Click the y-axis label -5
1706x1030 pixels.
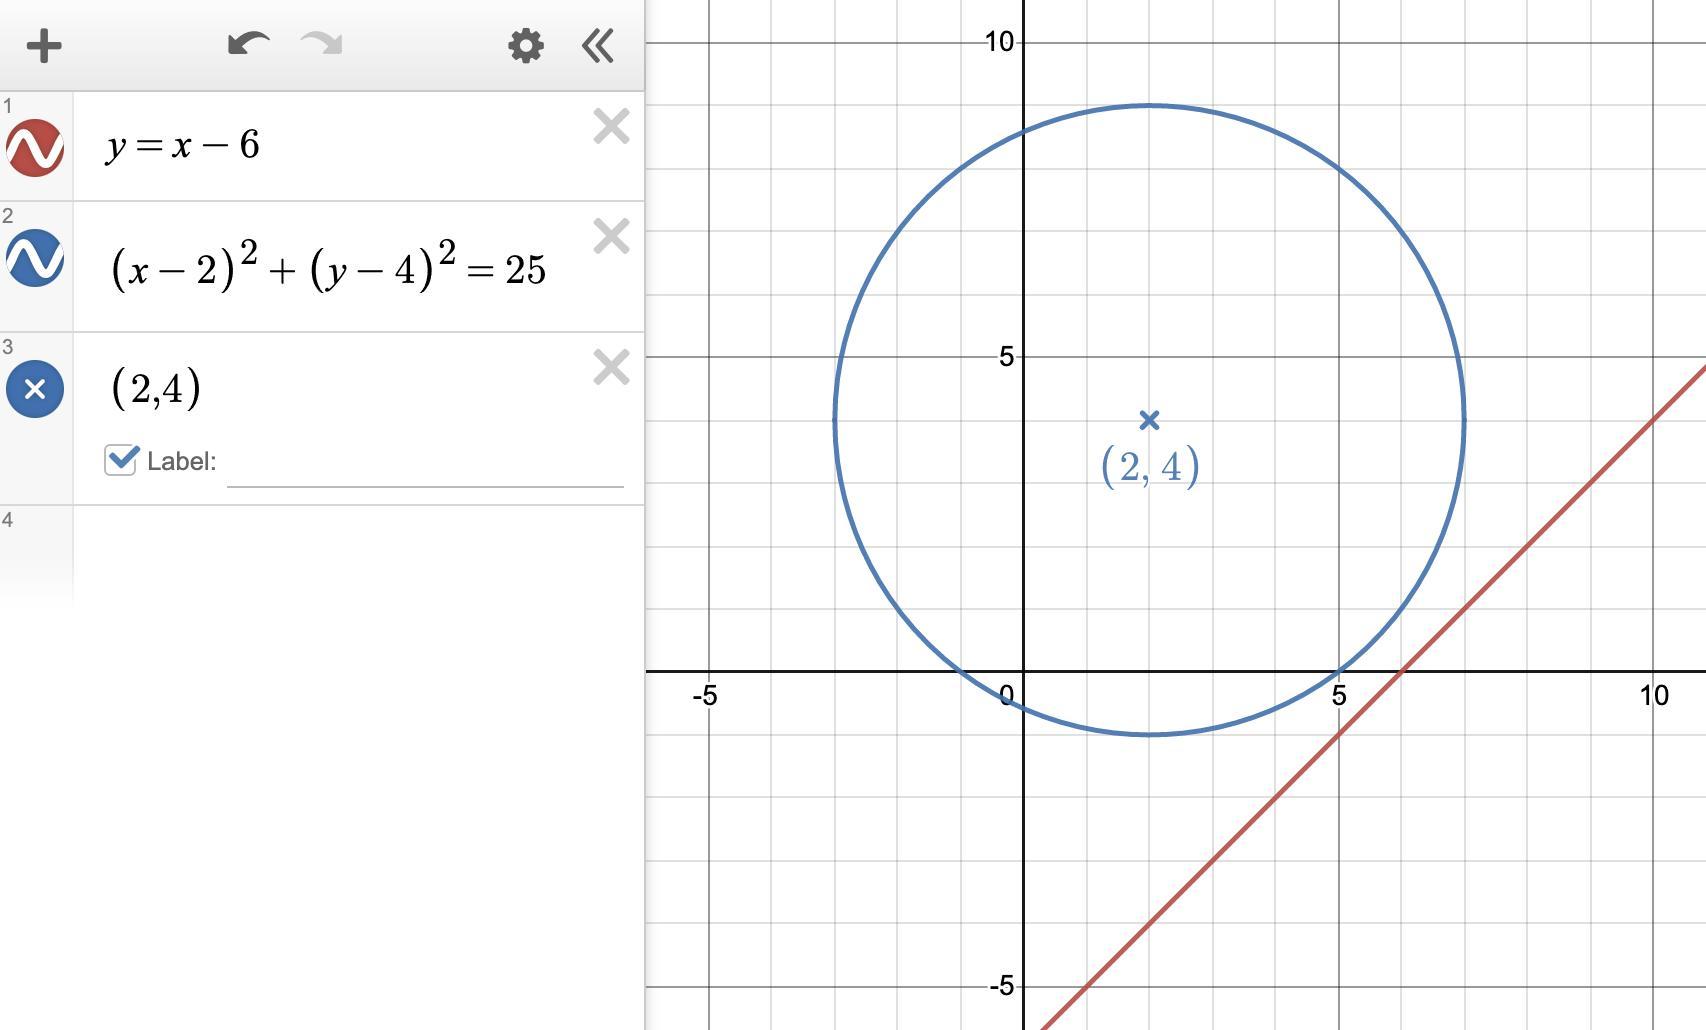(x=1002, y=987)
